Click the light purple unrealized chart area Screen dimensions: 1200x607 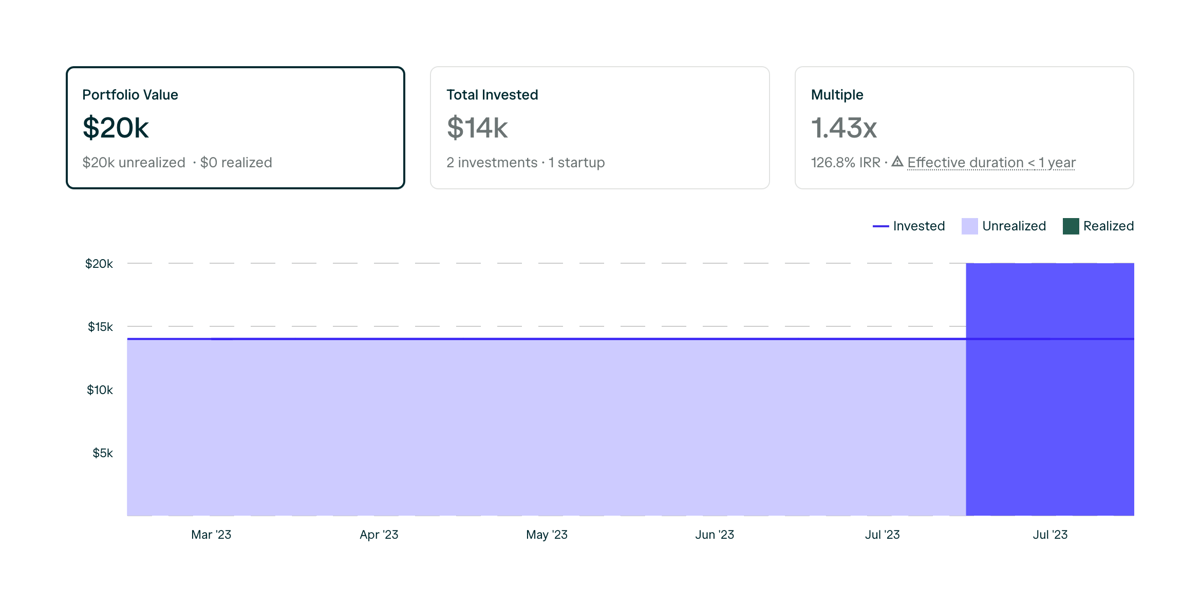click(x=500, y=430)
